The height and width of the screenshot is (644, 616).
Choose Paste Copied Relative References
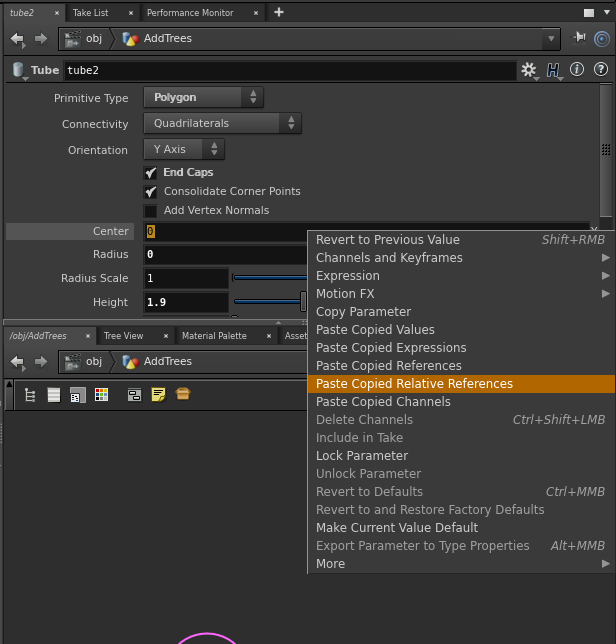coord(461,384)
